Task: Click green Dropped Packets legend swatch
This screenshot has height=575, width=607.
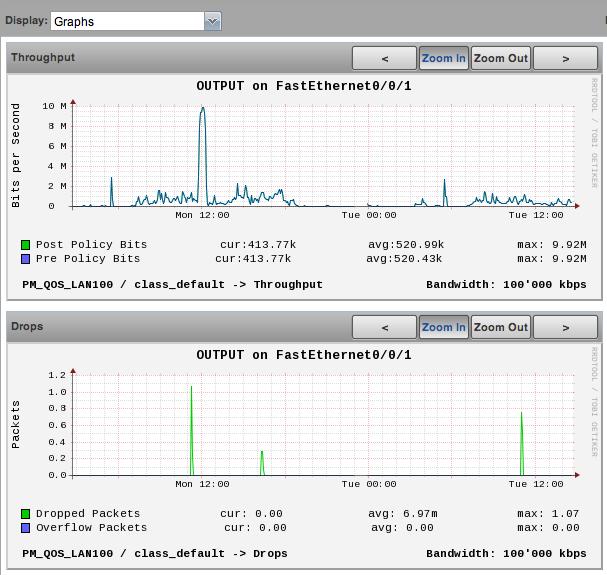Action: [x=26, y=514]
